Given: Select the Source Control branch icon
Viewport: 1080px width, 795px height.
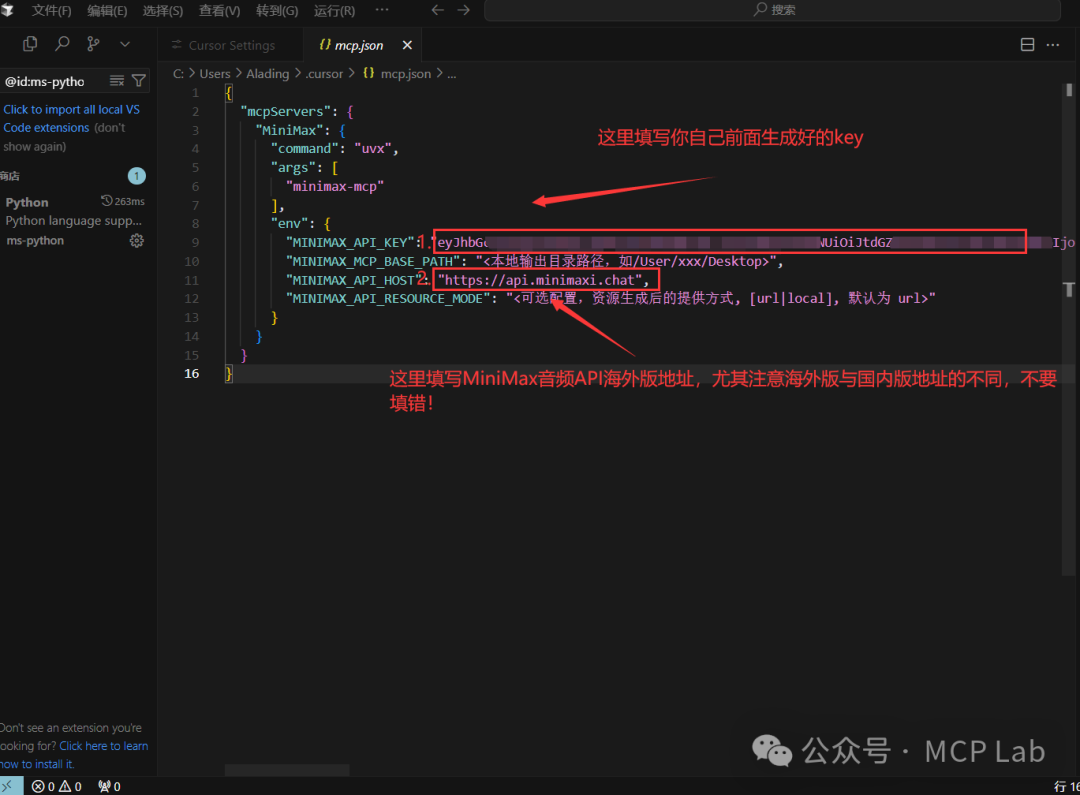Looking at the screenshot, I should 94,44.
